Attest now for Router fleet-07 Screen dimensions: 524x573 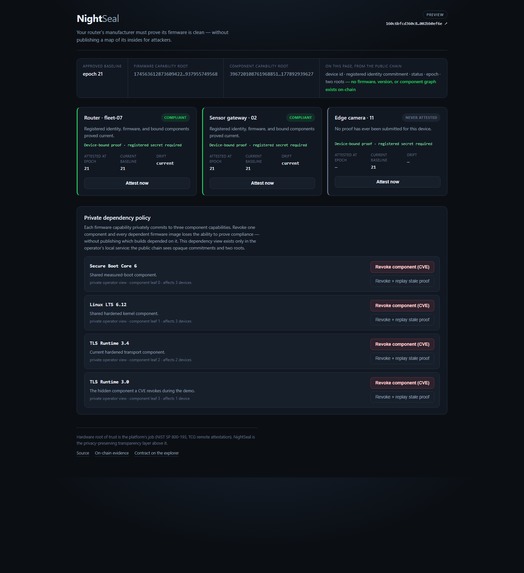(137, 183)
